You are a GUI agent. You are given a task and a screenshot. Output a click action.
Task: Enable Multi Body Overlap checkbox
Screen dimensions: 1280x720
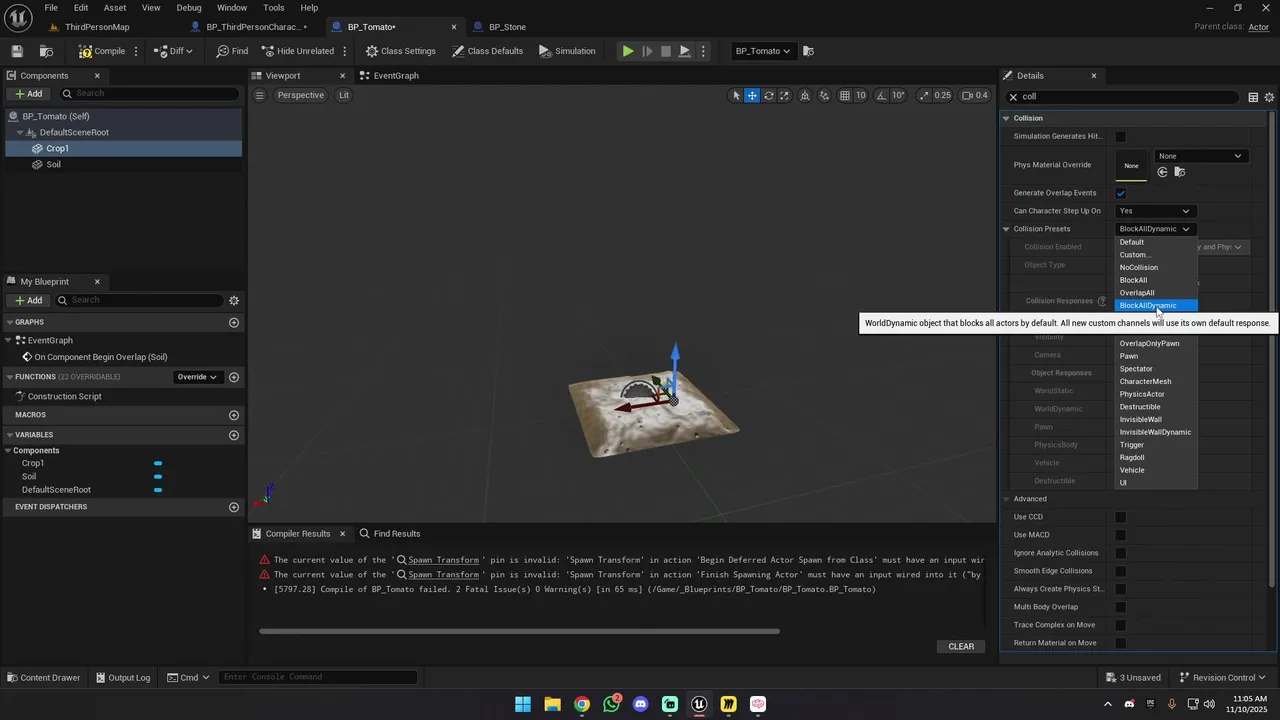[1121, 607]
